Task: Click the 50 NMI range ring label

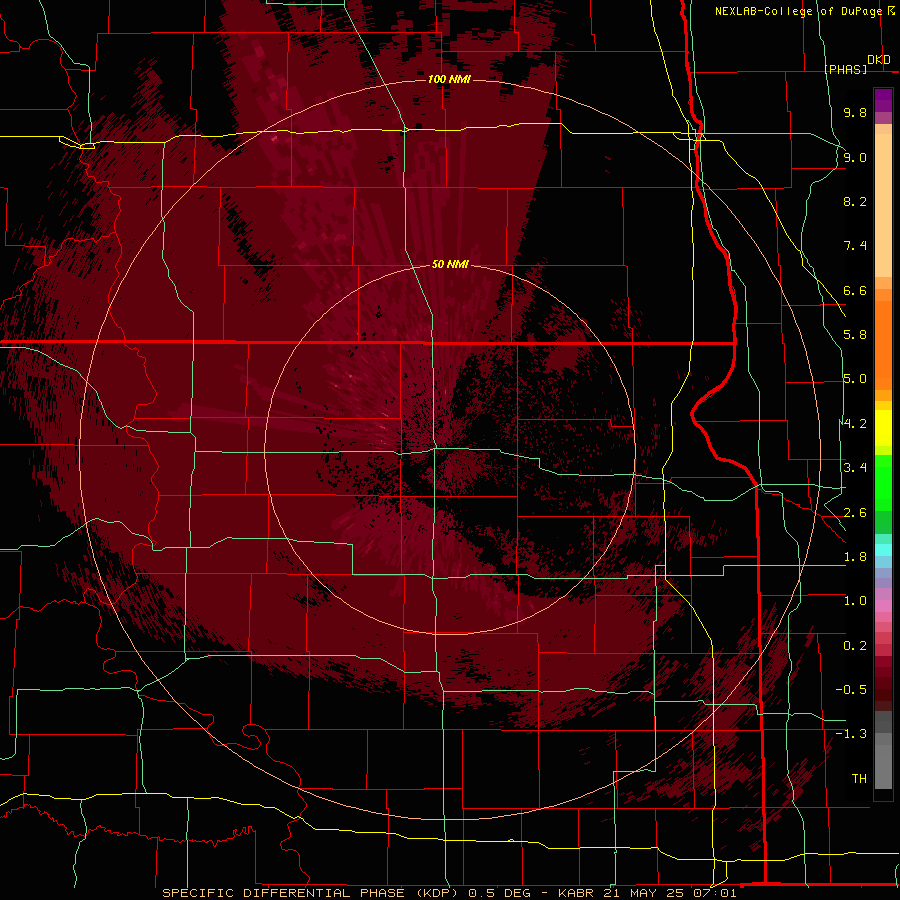Action: coord(450,264)
